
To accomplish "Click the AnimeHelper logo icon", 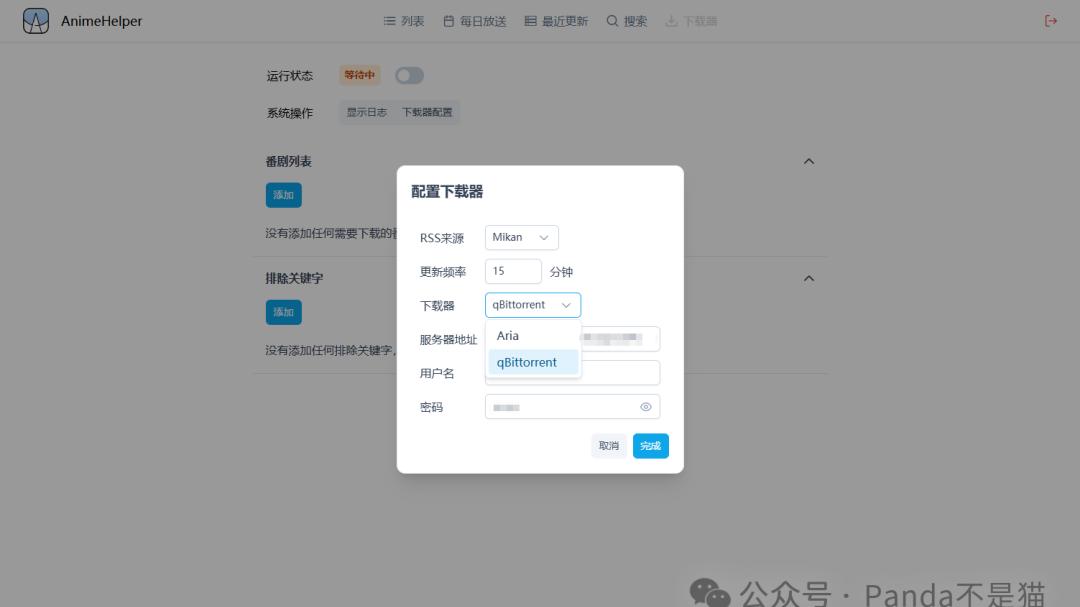I will click(34, 19).
